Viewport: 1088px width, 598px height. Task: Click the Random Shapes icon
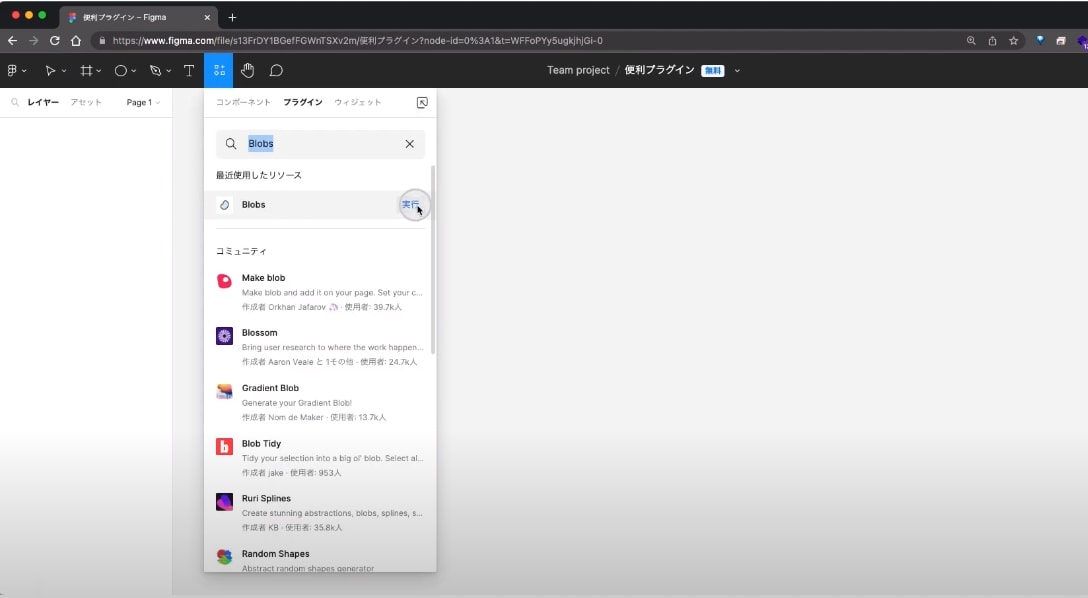(x=224, y=556)
